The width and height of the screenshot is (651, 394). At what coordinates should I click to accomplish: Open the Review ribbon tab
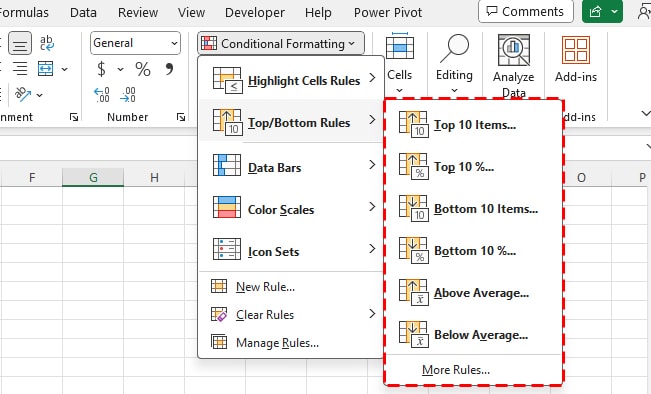pos(138,12)
